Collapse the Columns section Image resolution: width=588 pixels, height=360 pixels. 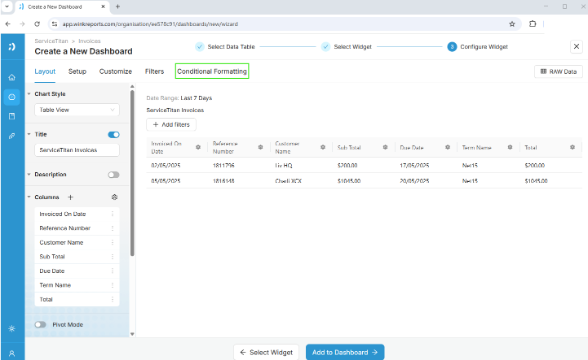(x=29, y=197)
